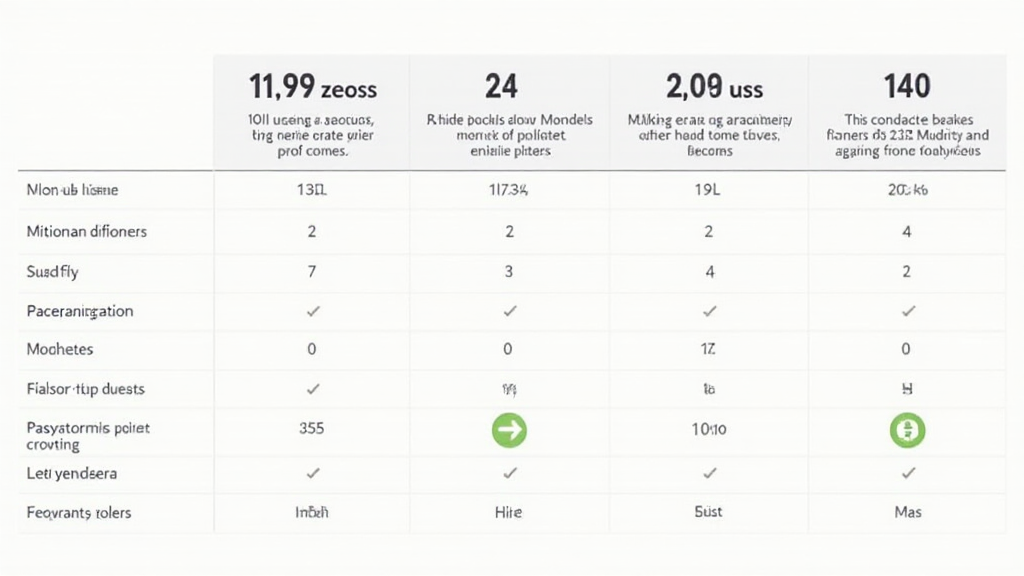This screenshot has height=576, width=1024.
Task: Click the Hire link in the bottom row
Action: 509,512
